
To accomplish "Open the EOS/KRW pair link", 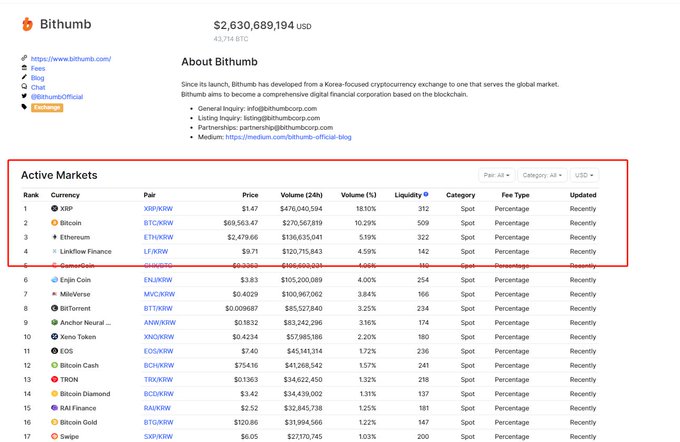I will tap(158, 351).
